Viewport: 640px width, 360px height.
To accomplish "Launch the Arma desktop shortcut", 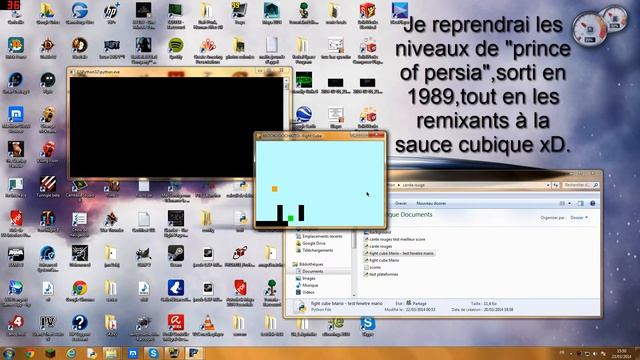I will pyautogui.click(x=16, y=253).
